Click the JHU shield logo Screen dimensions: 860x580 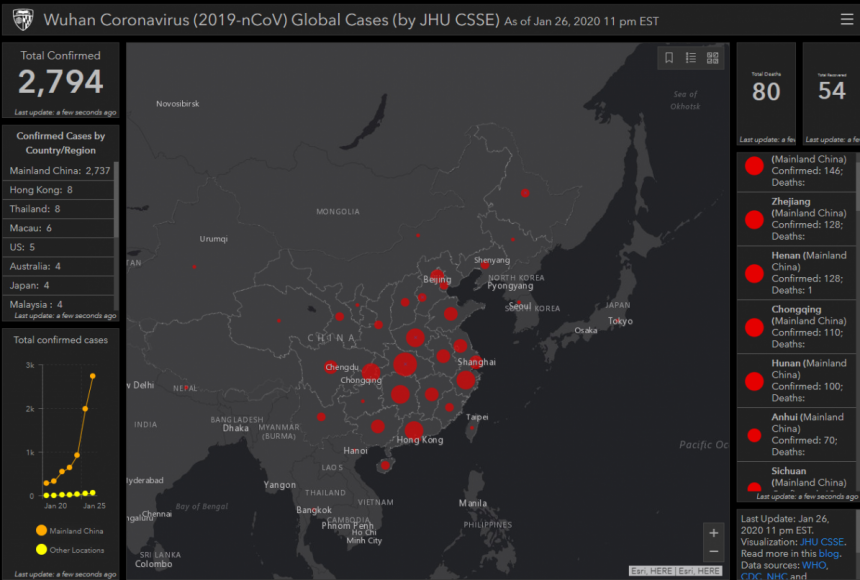coord(22,19)
